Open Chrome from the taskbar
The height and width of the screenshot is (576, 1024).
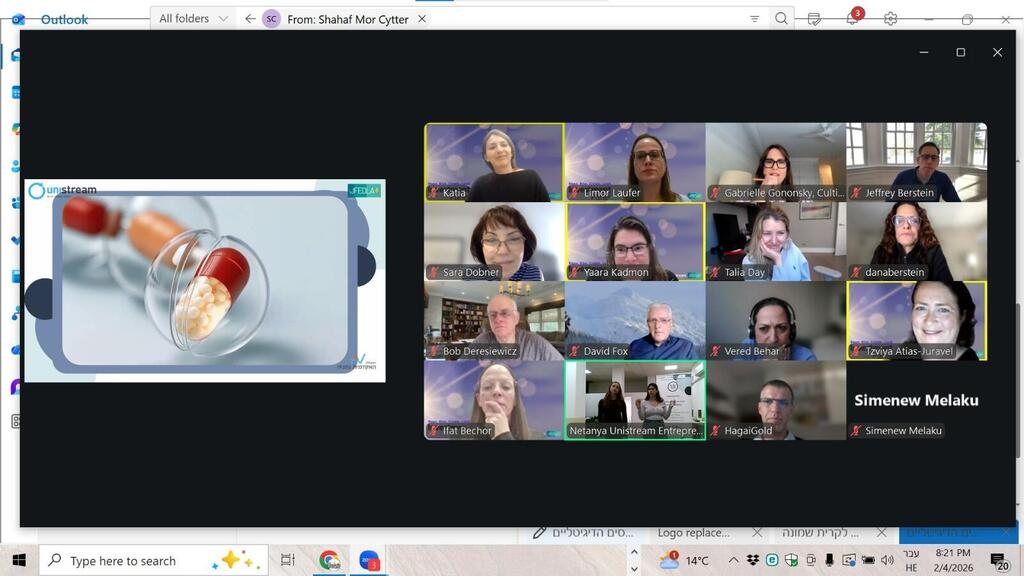pos(329,560)
